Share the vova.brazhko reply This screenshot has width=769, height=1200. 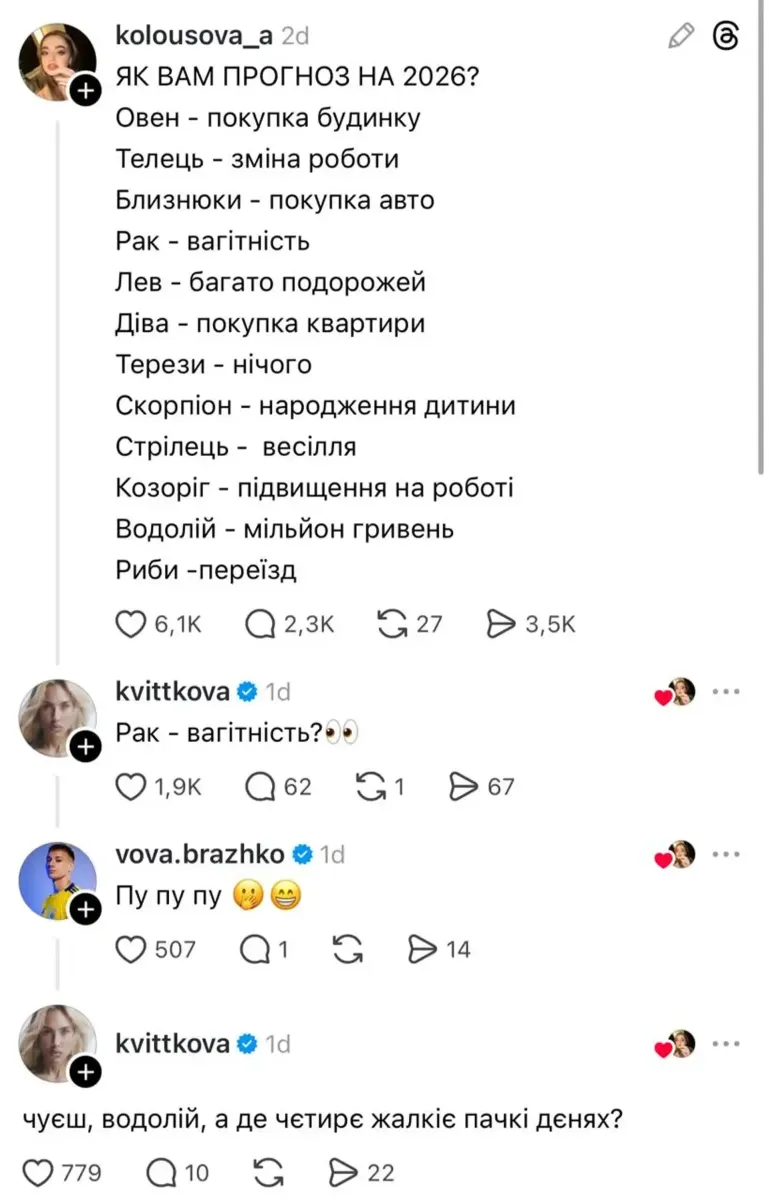424,949
